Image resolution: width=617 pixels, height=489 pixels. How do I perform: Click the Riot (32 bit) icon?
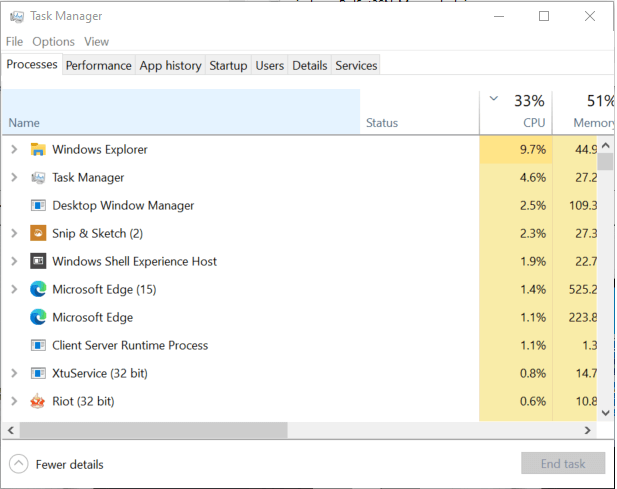coord(38,401)
